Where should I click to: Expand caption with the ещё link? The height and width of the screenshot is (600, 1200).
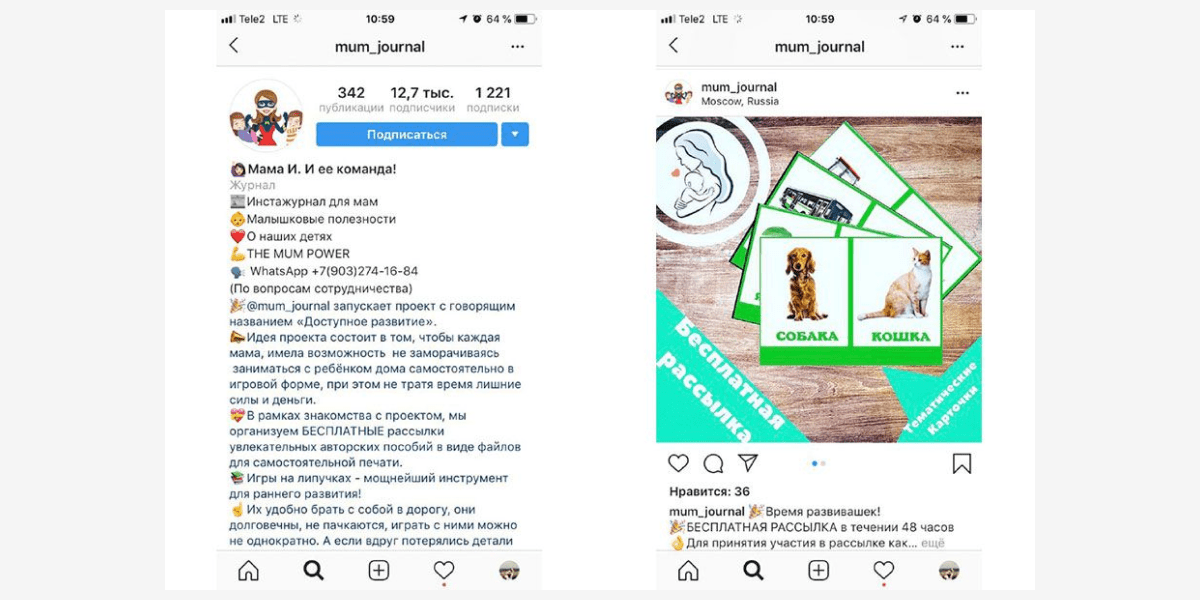[932, 543]
